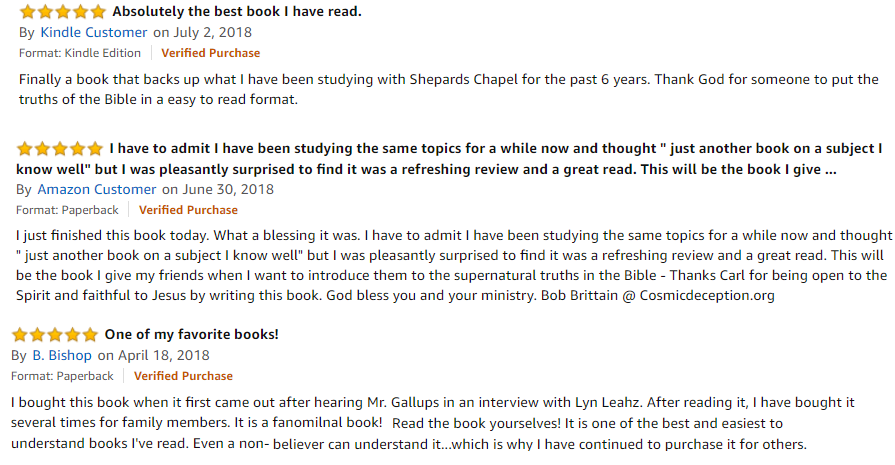
Task: Click the 'Format: Kindle Edition' label
Action: click(x=80, y=53)
